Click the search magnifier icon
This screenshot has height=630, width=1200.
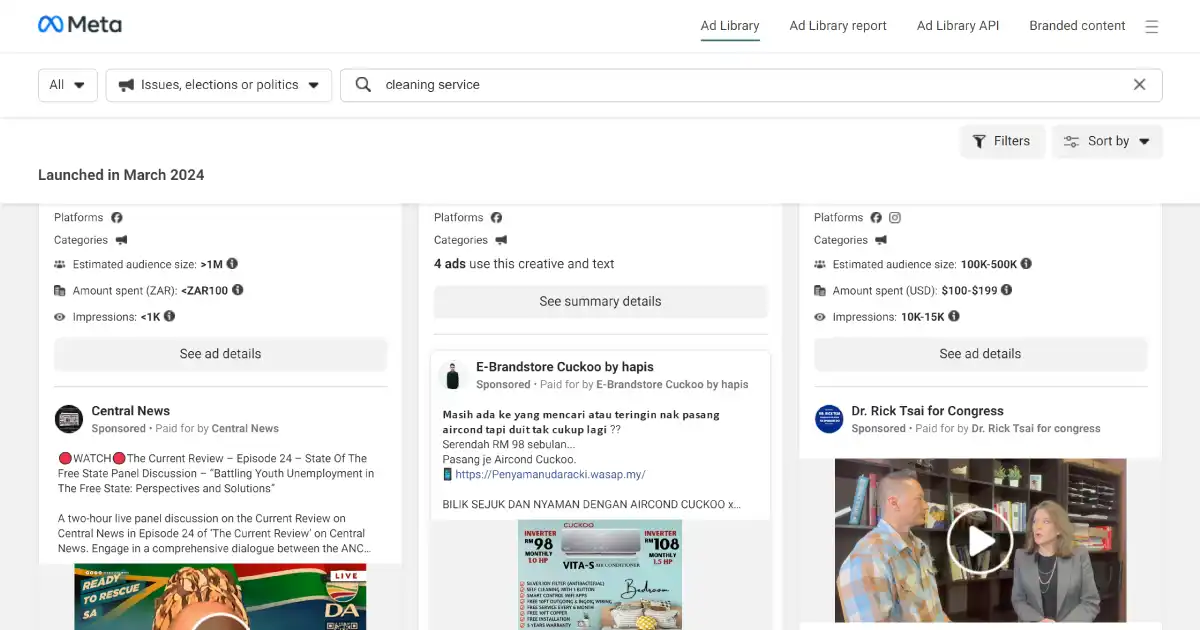coord(363,85)
